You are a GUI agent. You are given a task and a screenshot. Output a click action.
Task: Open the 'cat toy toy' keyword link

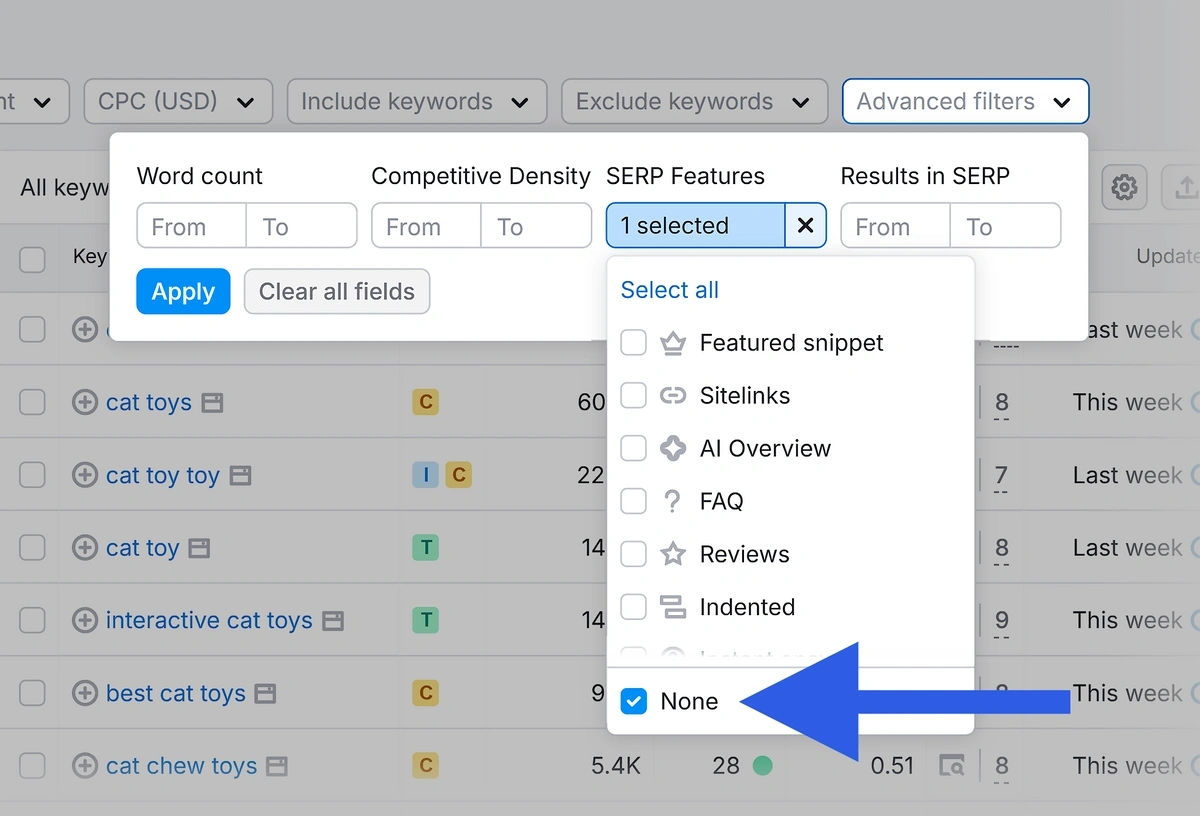coord(163,475)
